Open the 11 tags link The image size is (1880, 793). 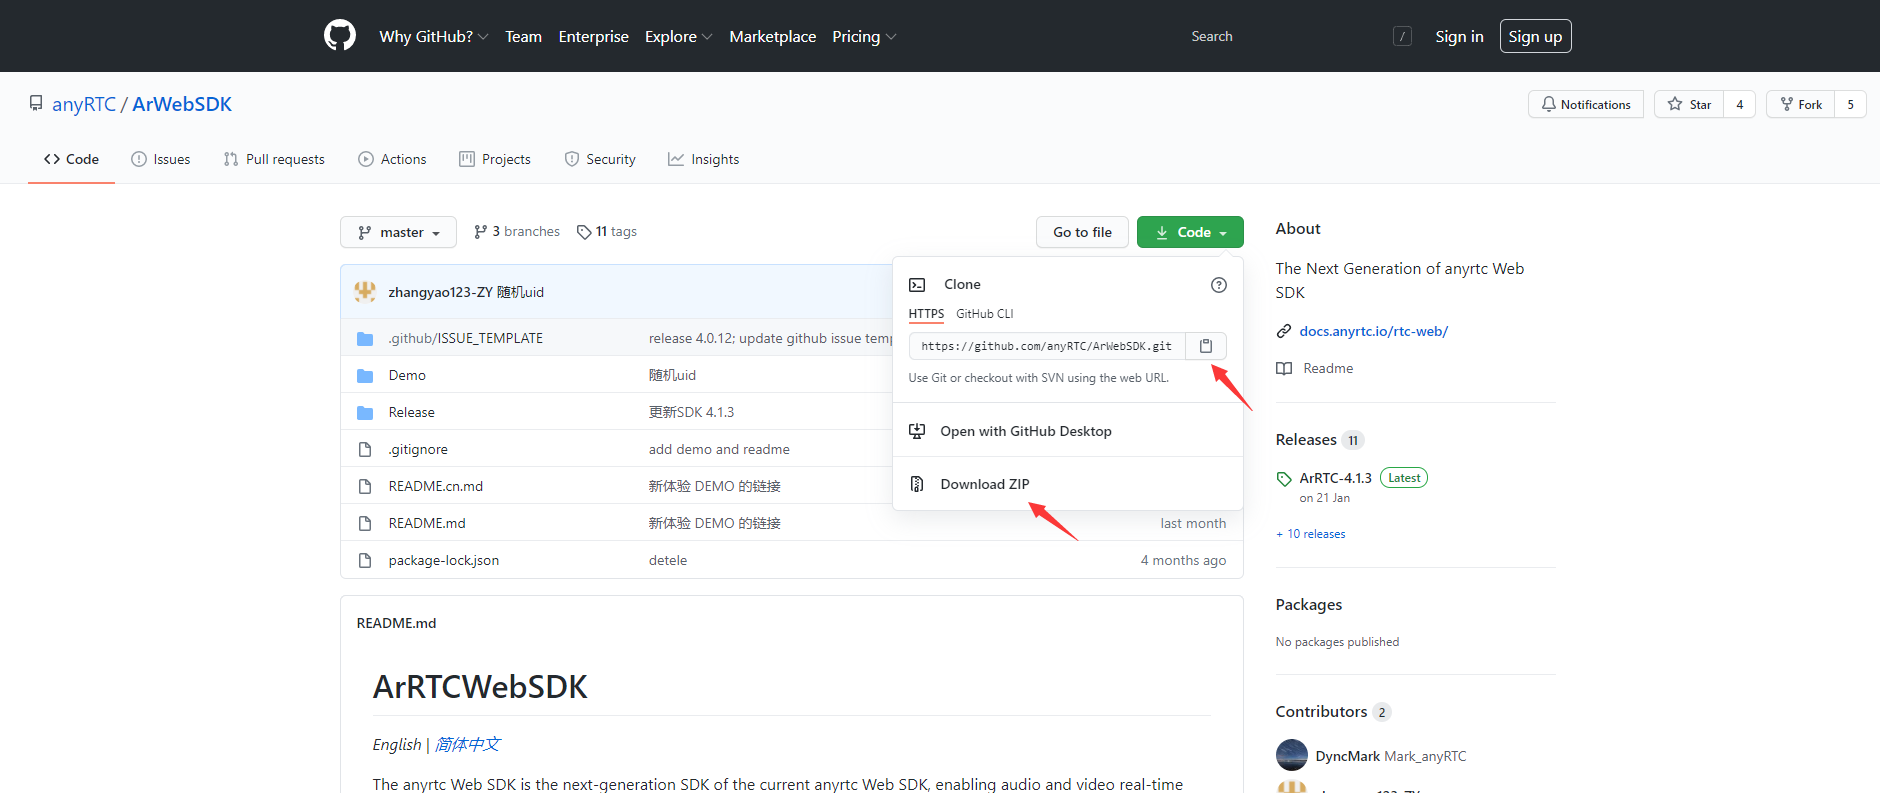coord(607,232)
